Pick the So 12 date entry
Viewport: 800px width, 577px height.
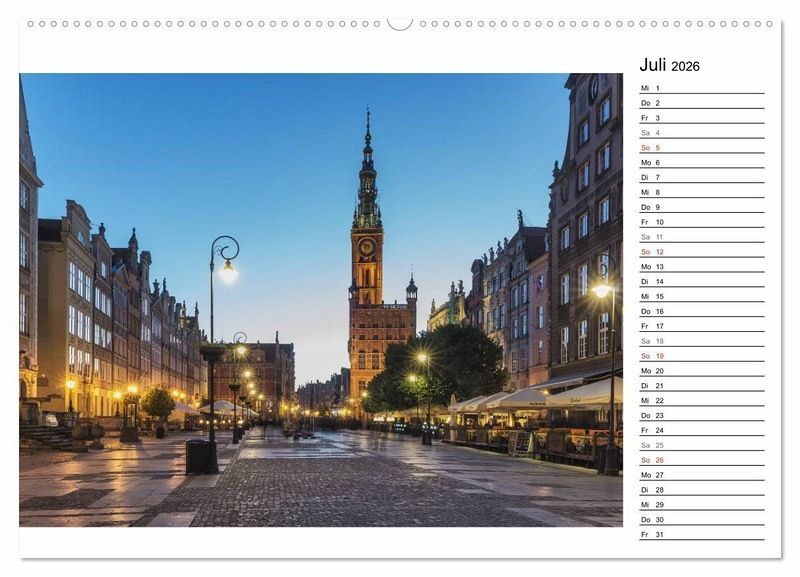click(x=700, y=252)
